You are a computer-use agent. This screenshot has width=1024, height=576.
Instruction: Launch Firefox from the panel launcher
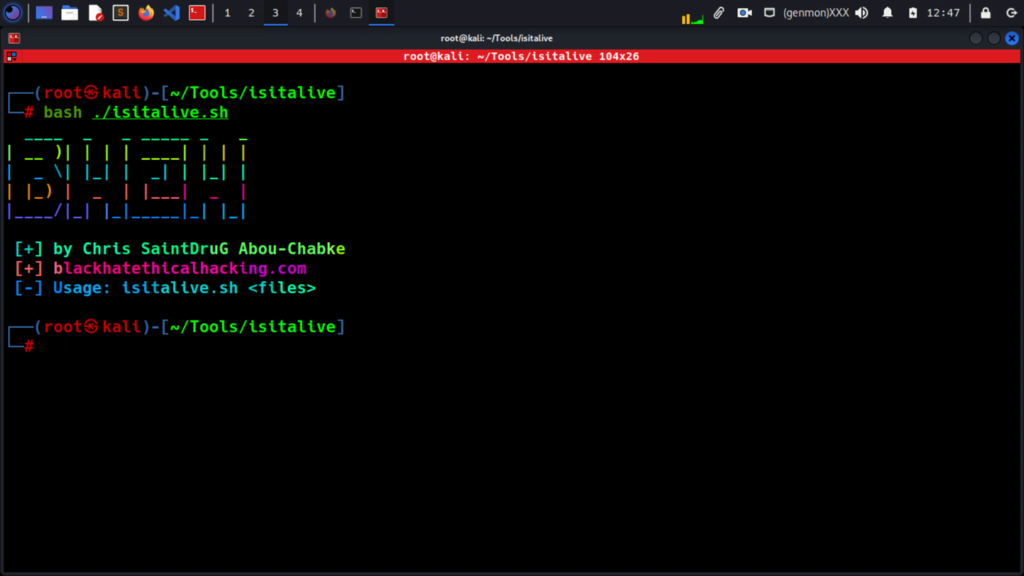point(147,13)
